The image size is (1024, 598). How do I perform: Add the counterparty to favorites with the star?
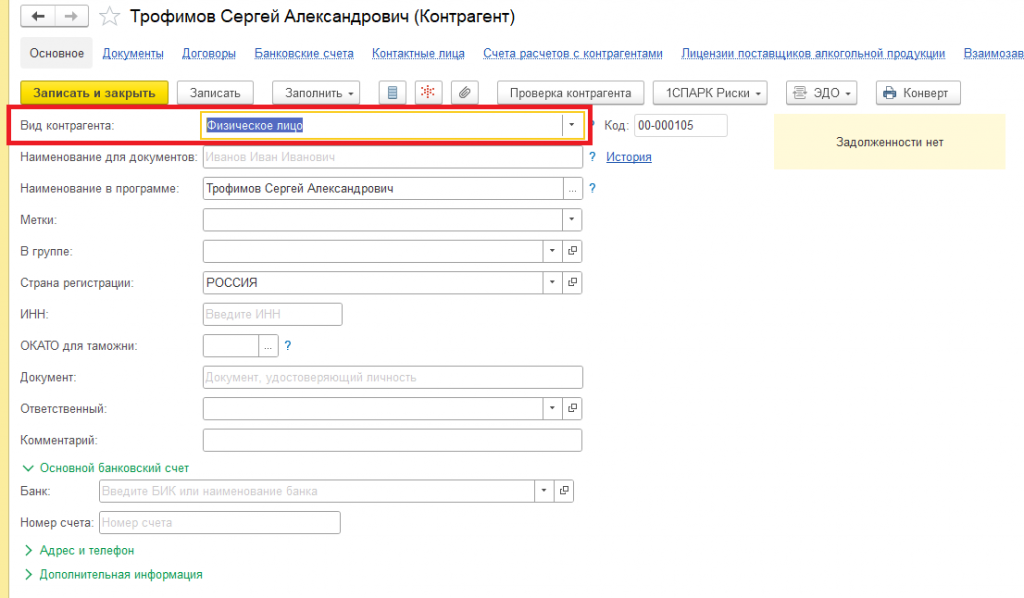pos(110,16)
